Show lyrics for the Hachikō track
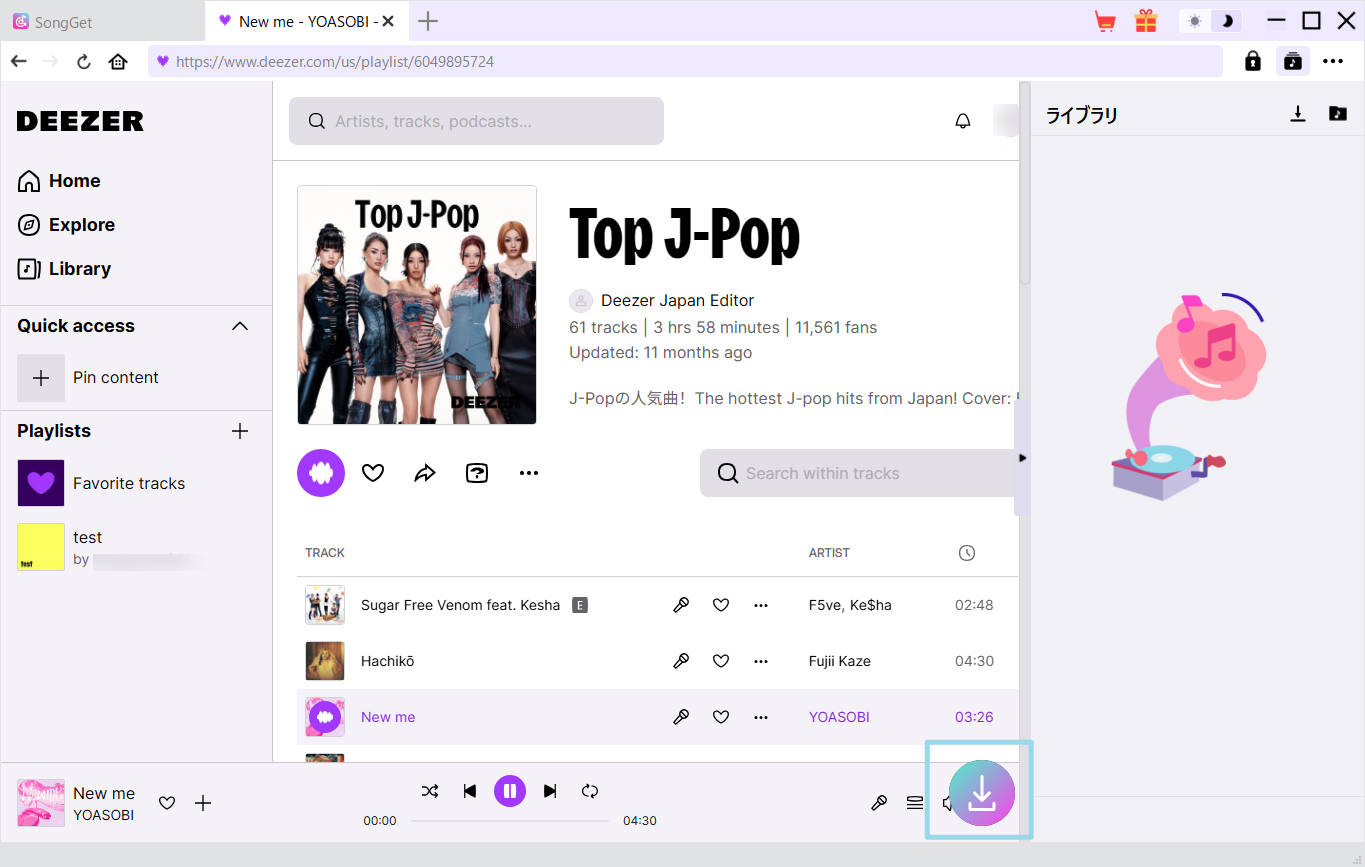The width and height of the screenshot is (1365, 867). pyautogui.click(x=681, y=661)
